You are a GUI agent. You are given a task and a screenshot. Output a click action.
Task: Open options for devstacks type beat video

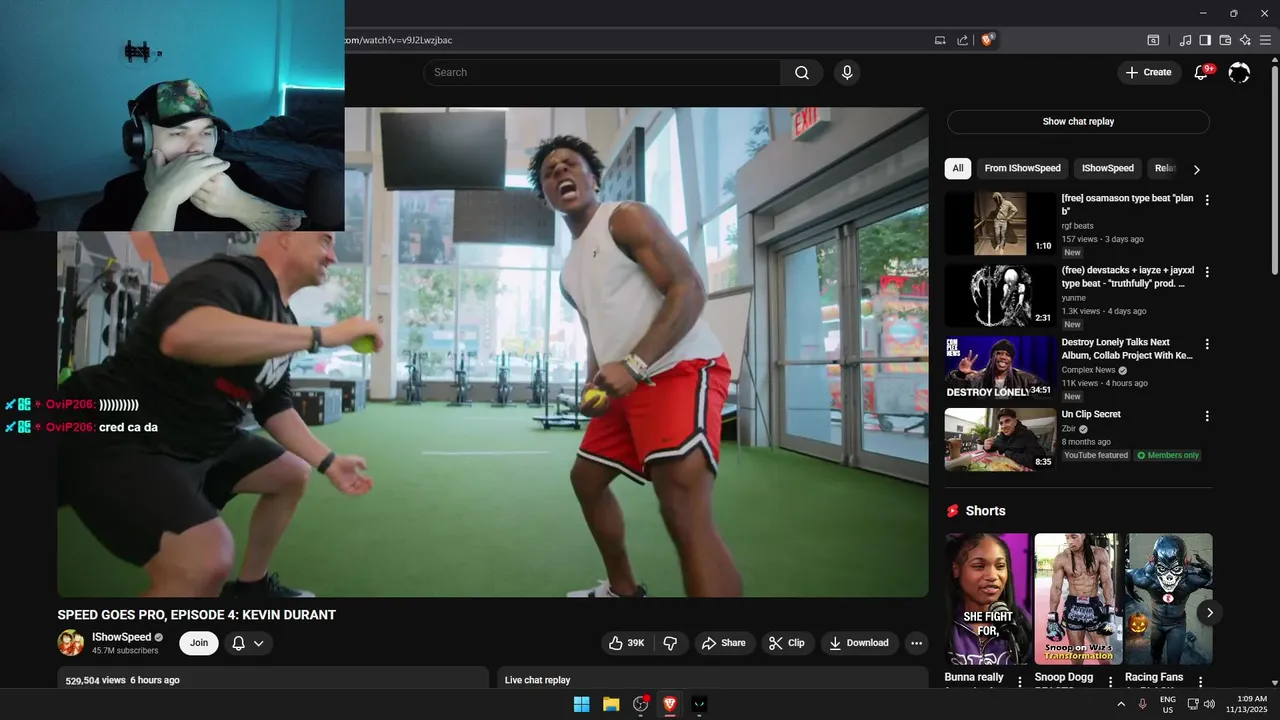tap(1207, 272)
